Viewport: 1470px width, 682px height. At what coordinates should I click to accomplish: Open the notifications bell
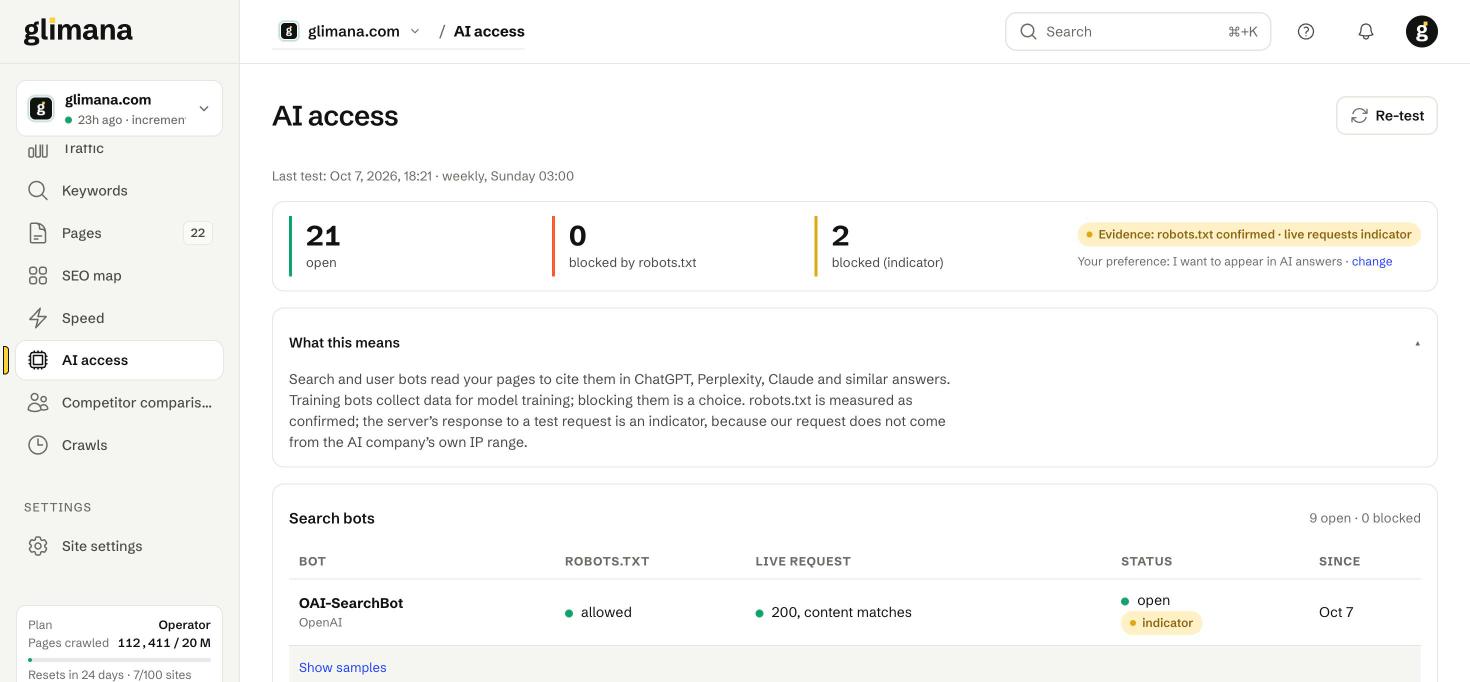(x=1366, y=32)
